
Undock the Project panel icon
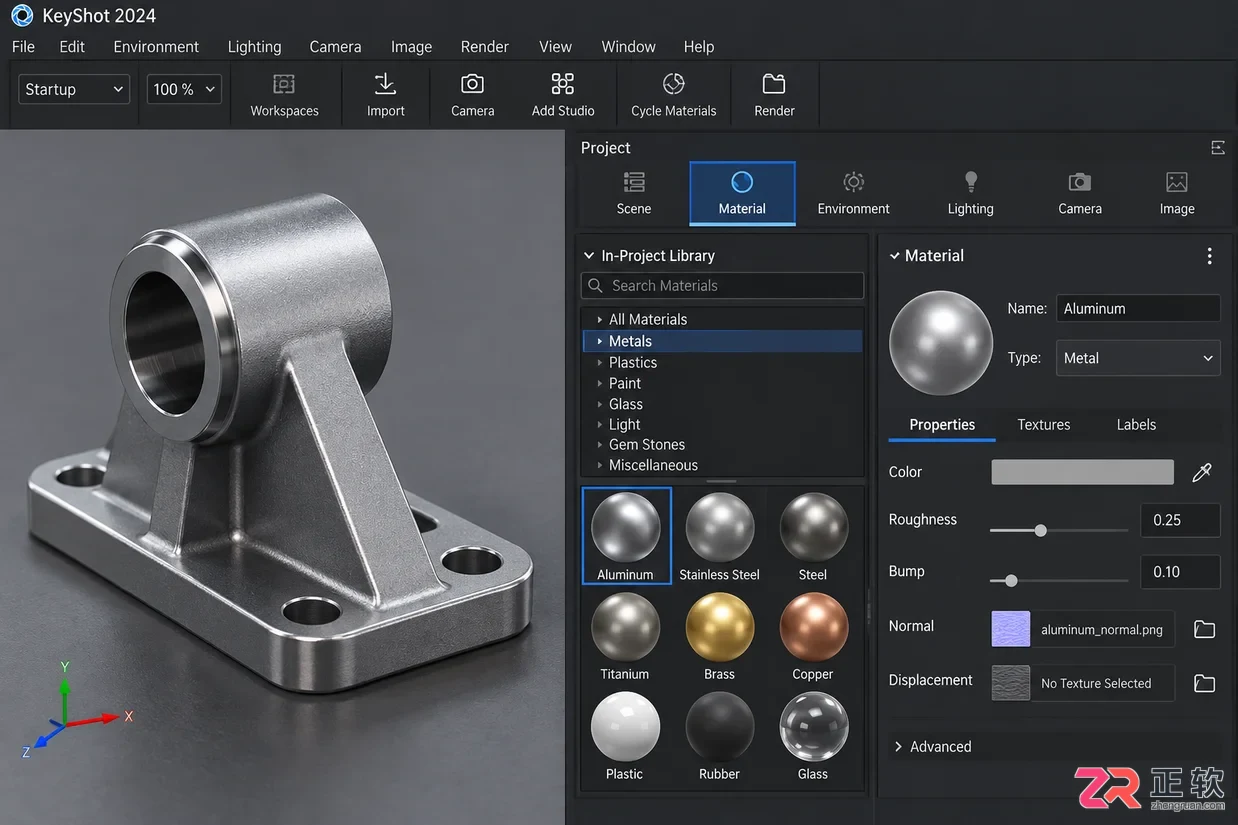(x=1217, y=148)
